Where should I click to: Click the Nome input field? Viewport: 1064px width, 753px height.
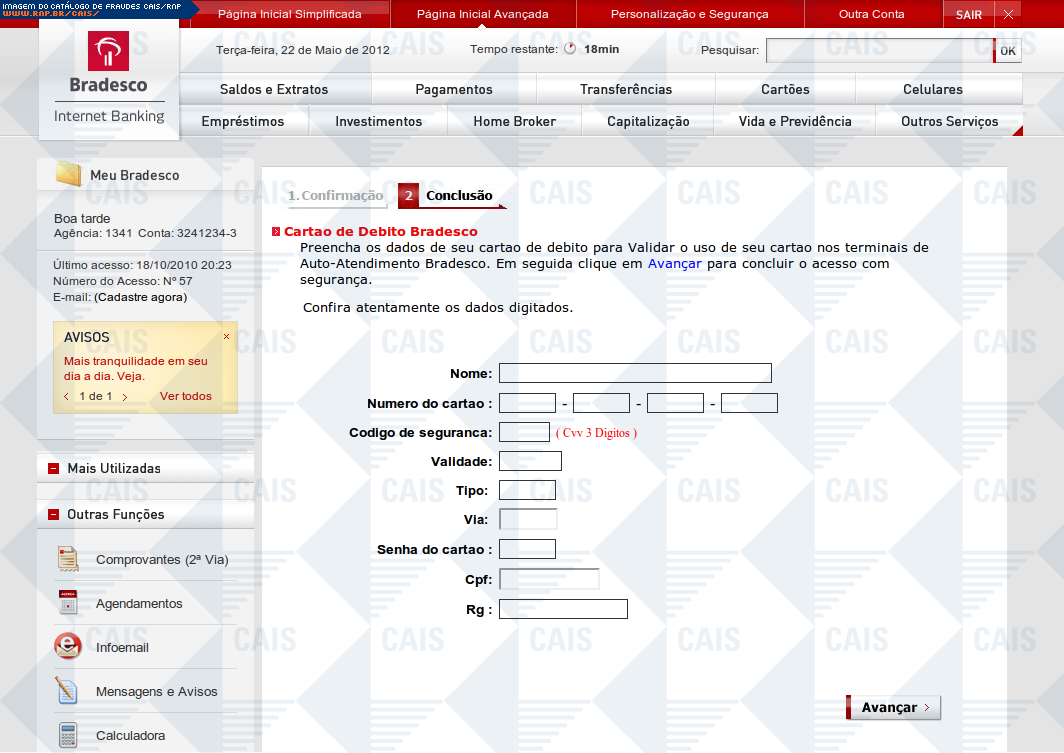(635, 373)
